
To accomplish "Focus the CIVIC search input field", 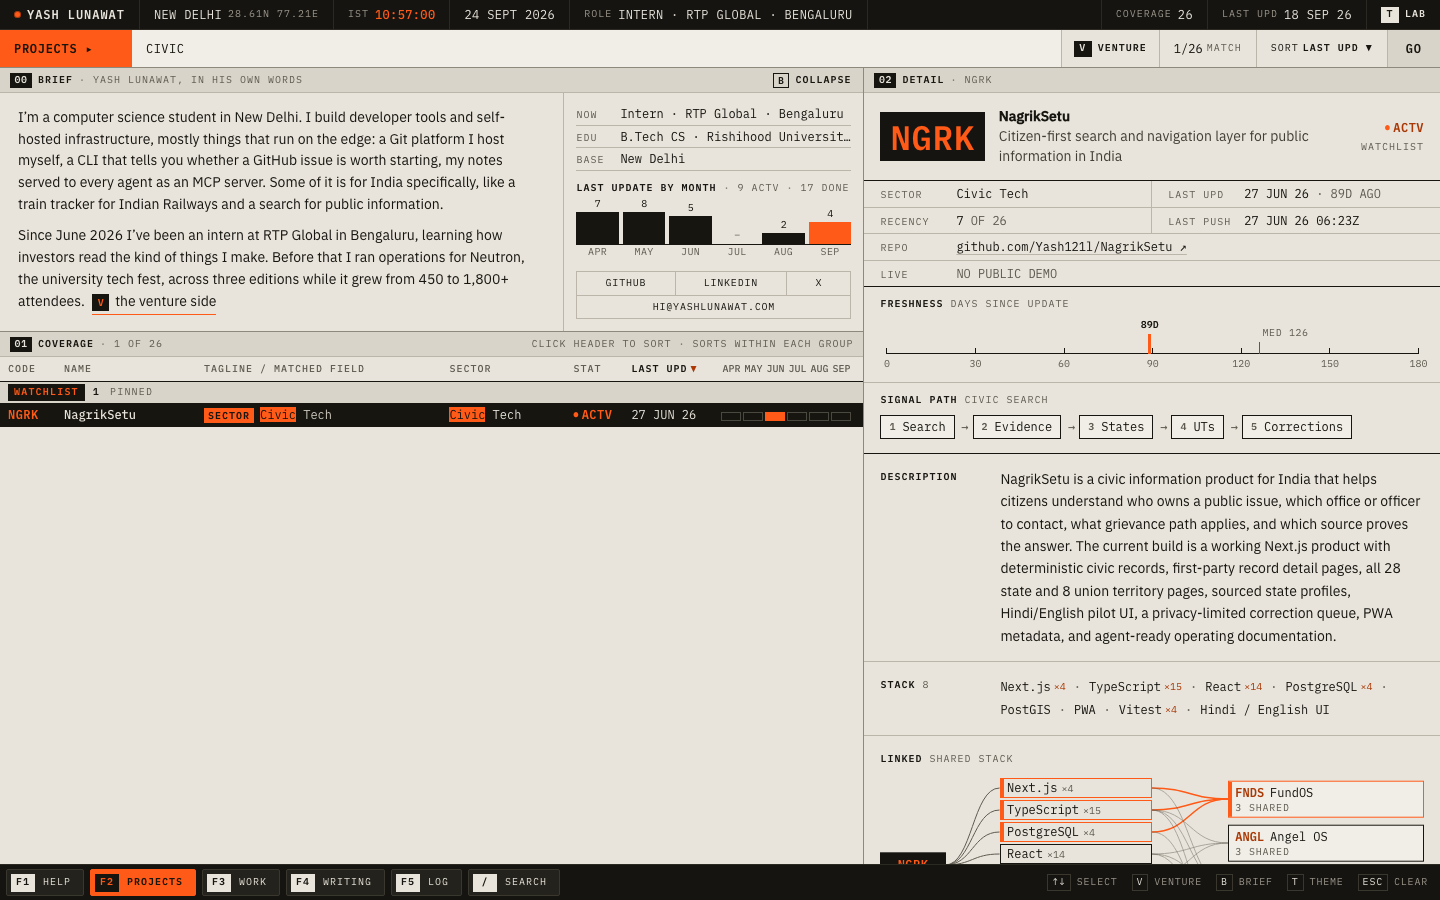I will 596,49.
